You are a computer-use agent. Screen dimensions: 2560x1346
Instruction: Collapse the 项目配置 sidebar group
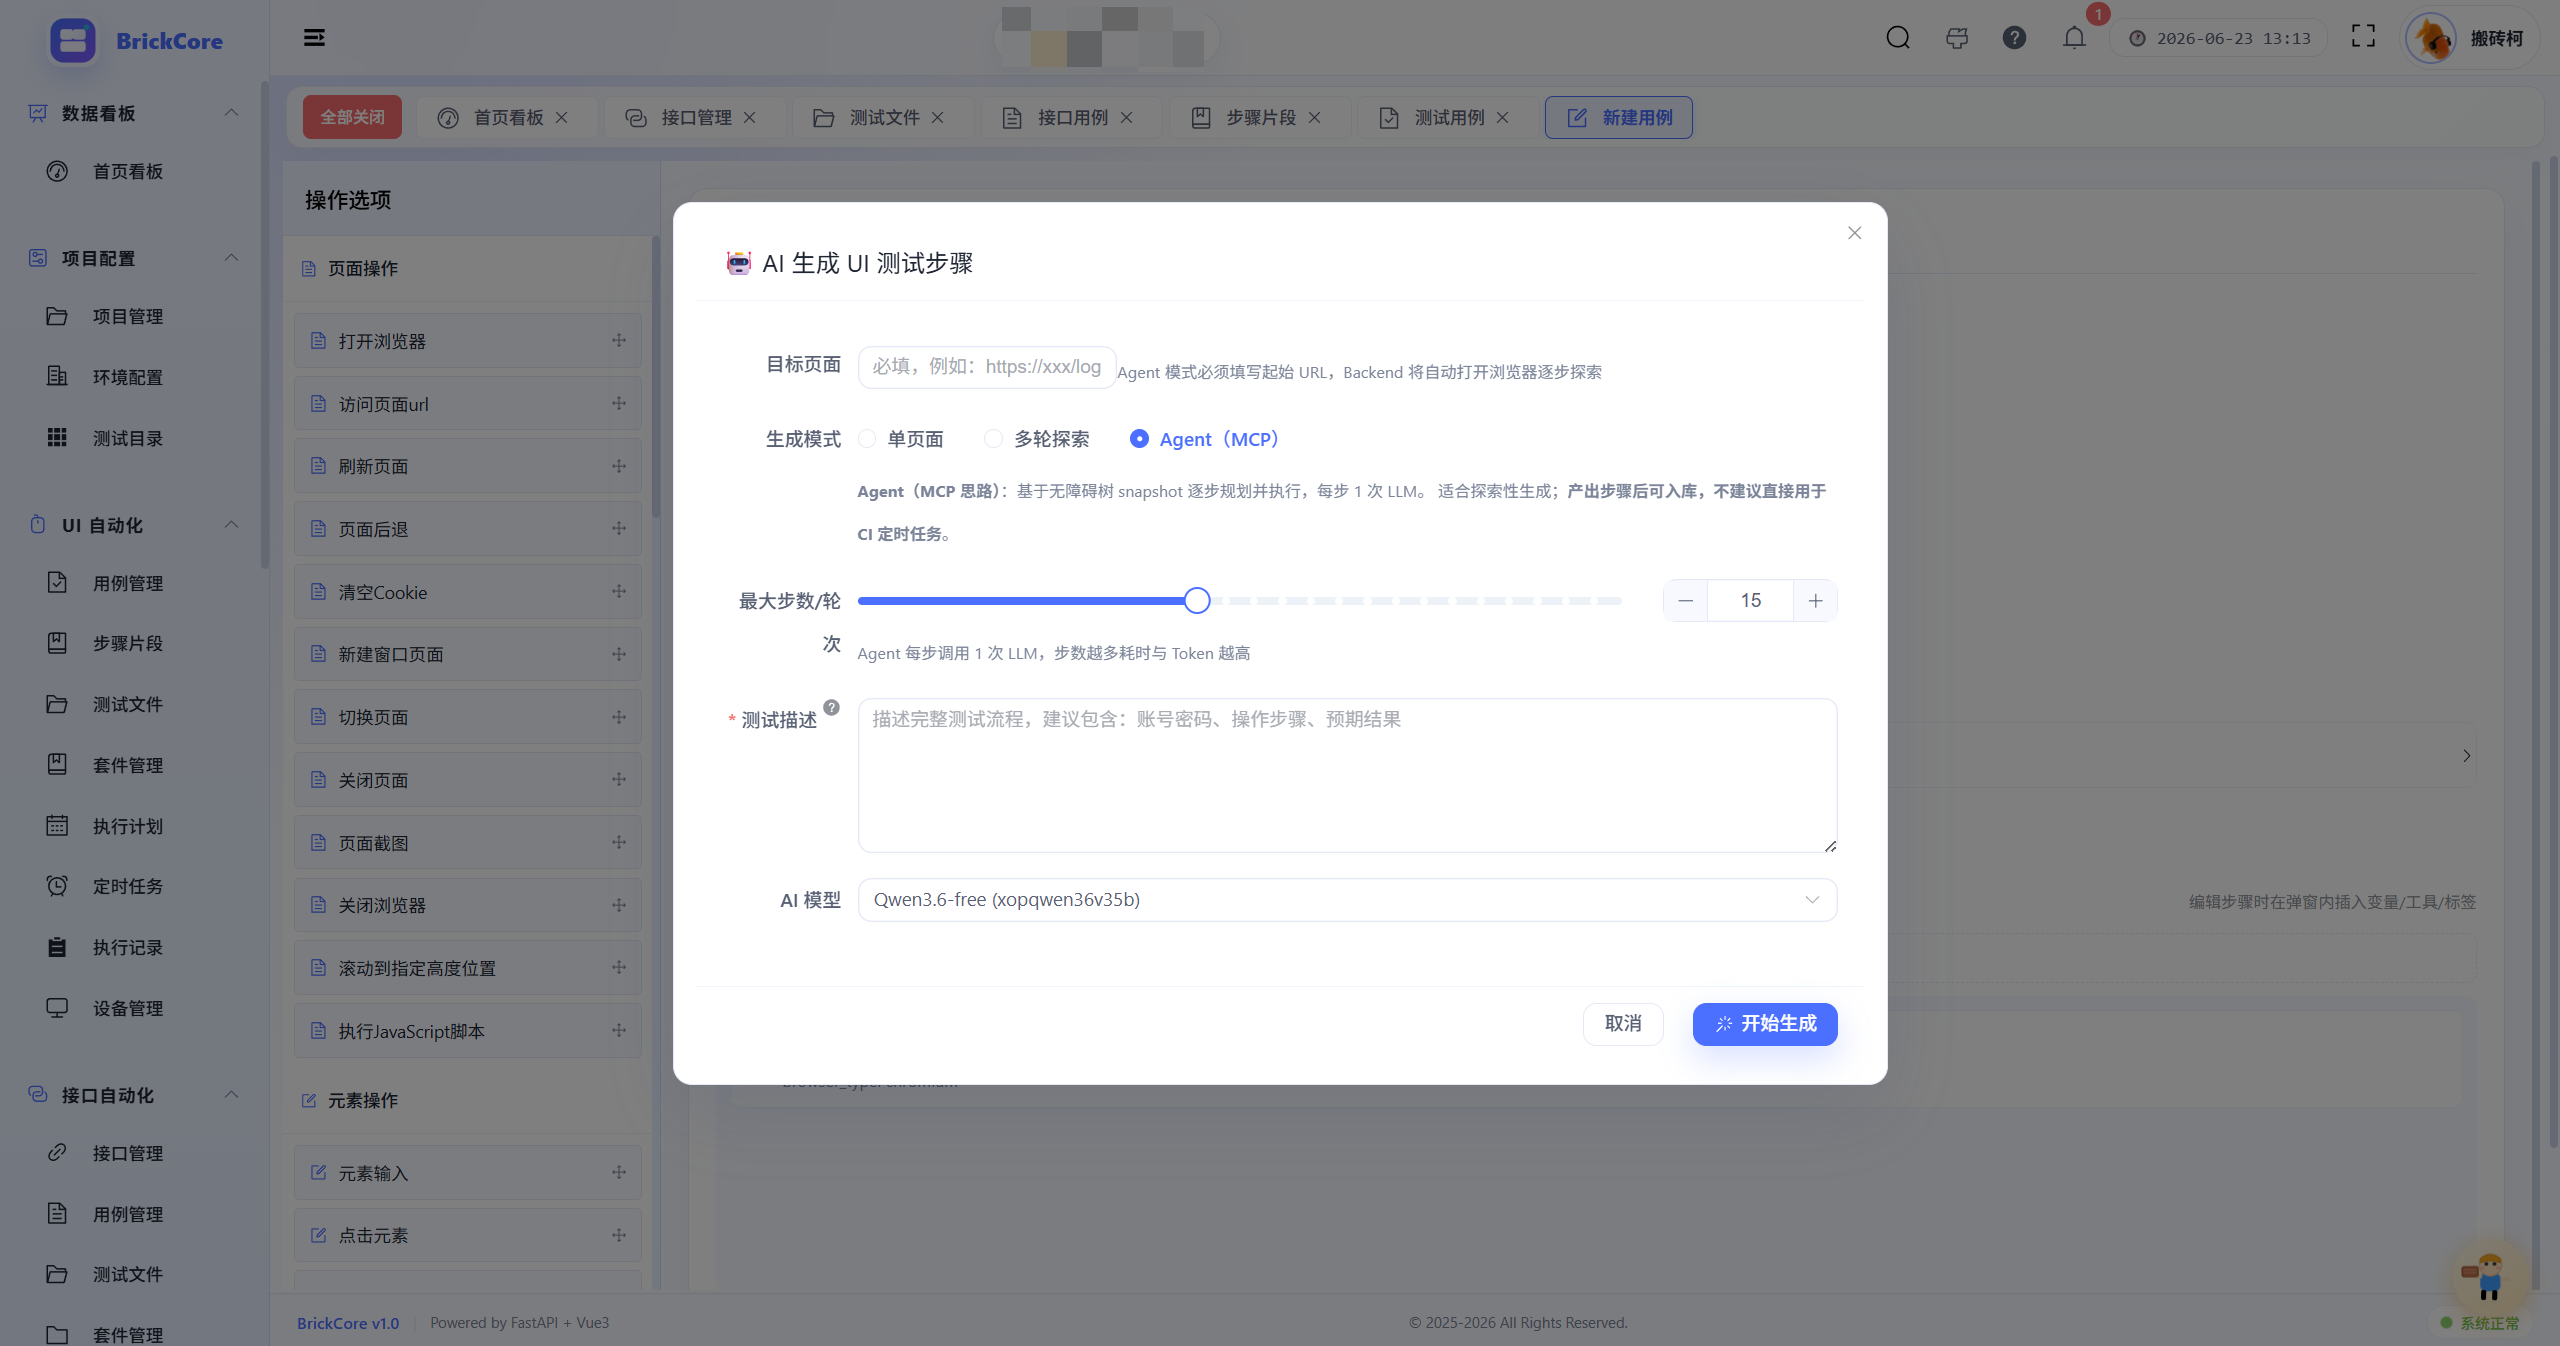[x=231, y=258]
